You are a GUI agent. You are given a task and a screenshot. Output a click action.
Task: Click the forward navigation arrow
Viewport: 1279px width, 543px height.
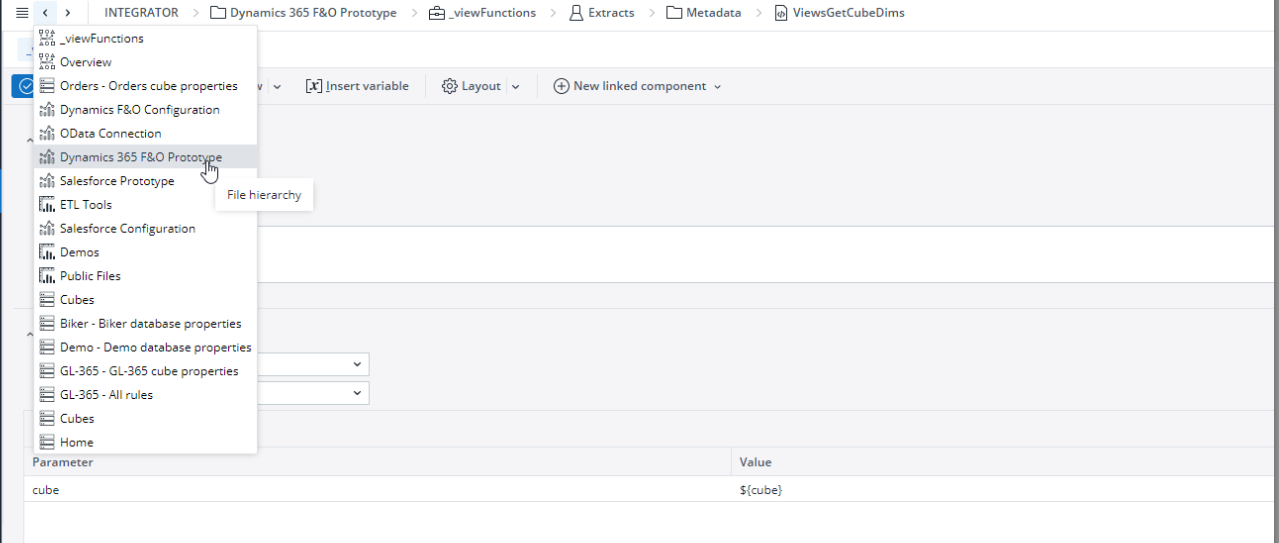[x=67, y=13]
